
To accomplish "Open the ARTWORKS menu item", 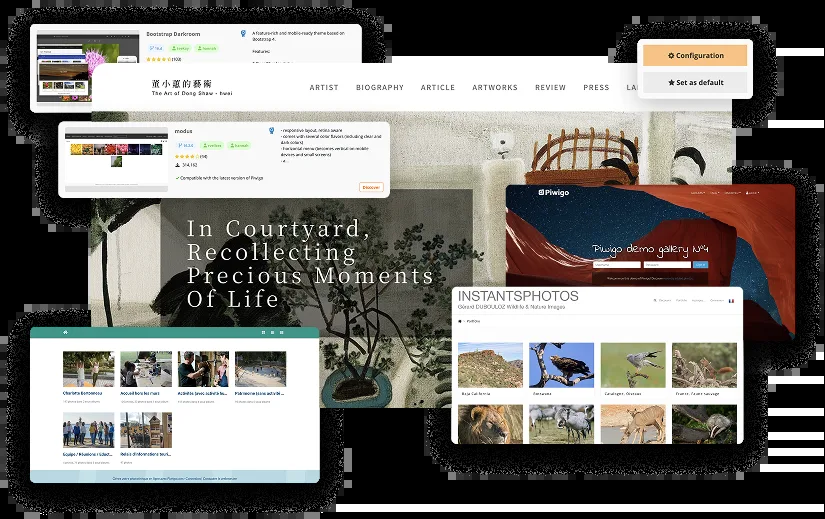I will coord(495,87).
